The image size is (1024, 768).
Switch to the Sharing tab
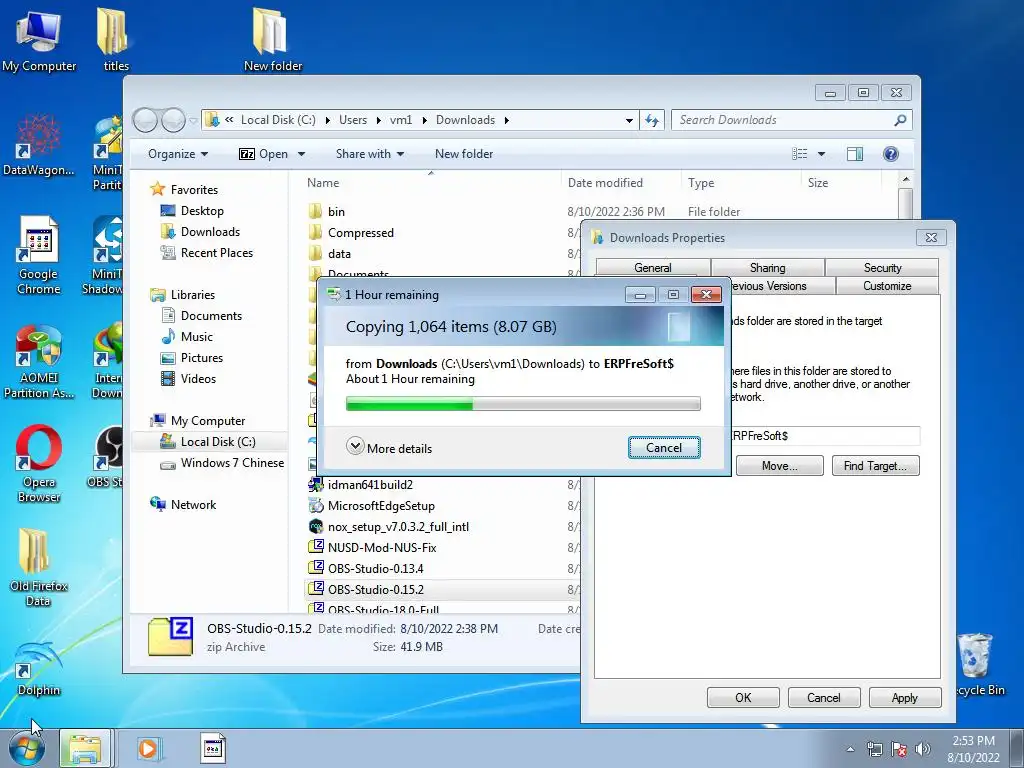(x=767, y=268)
